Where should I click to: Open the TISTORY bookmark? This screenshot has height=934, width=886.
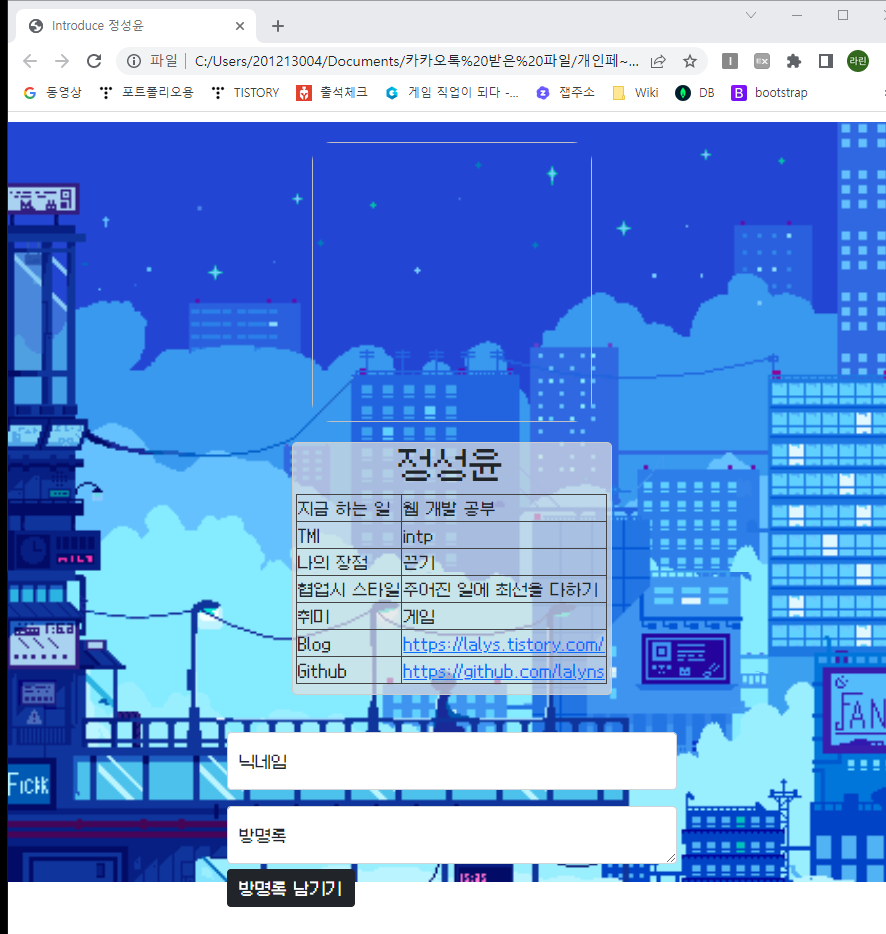point(245,93)
